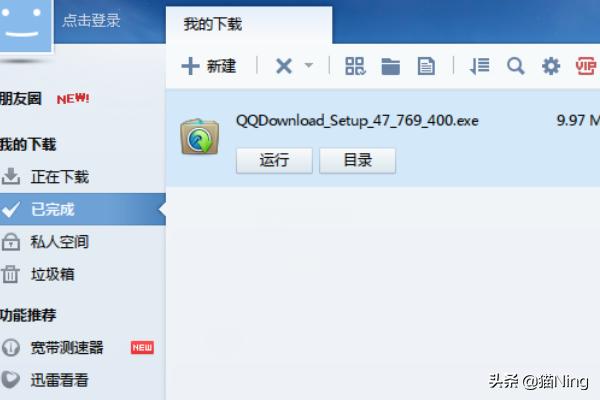600x400 pixels.
Task: Open search with the magnifier icon
Action: coord(515,66)
